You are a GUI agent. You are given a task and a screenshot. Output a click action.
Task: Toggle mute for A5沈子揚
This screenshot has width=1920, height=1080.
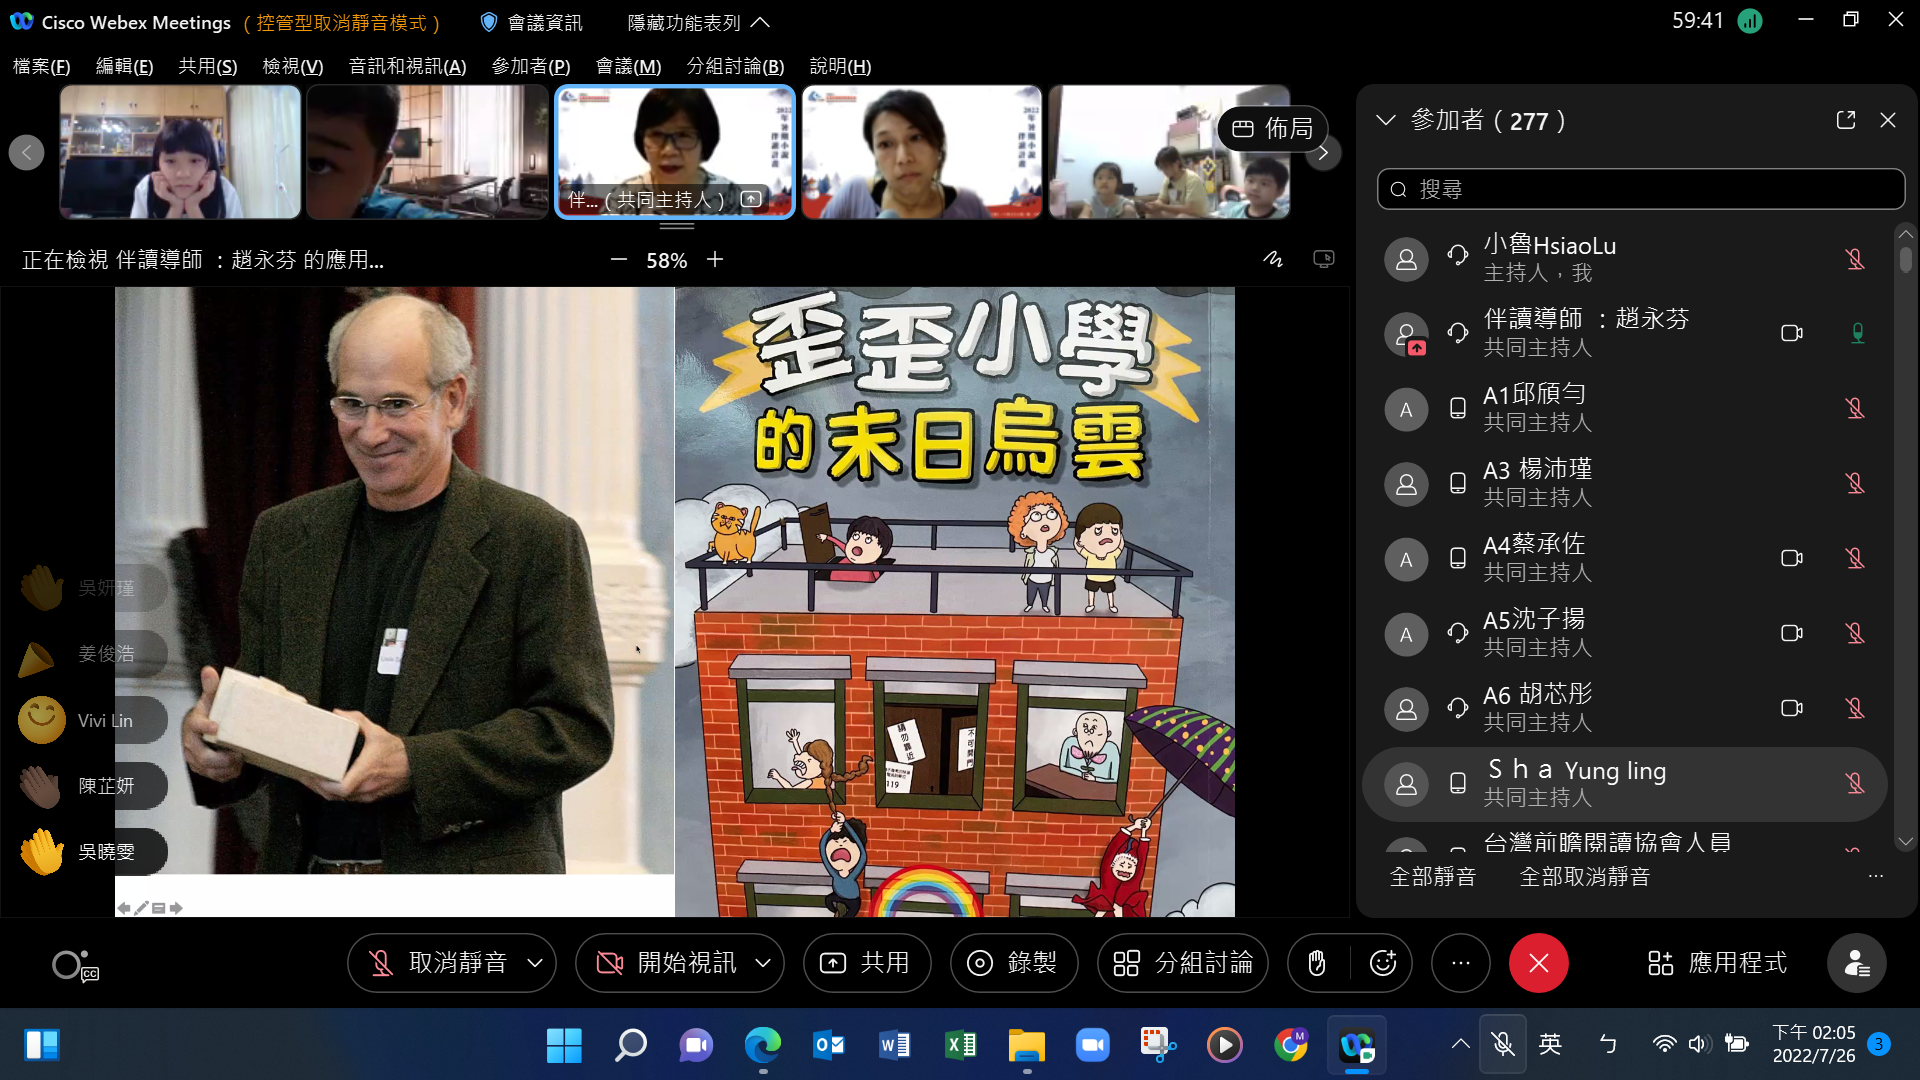(1855, 633)
